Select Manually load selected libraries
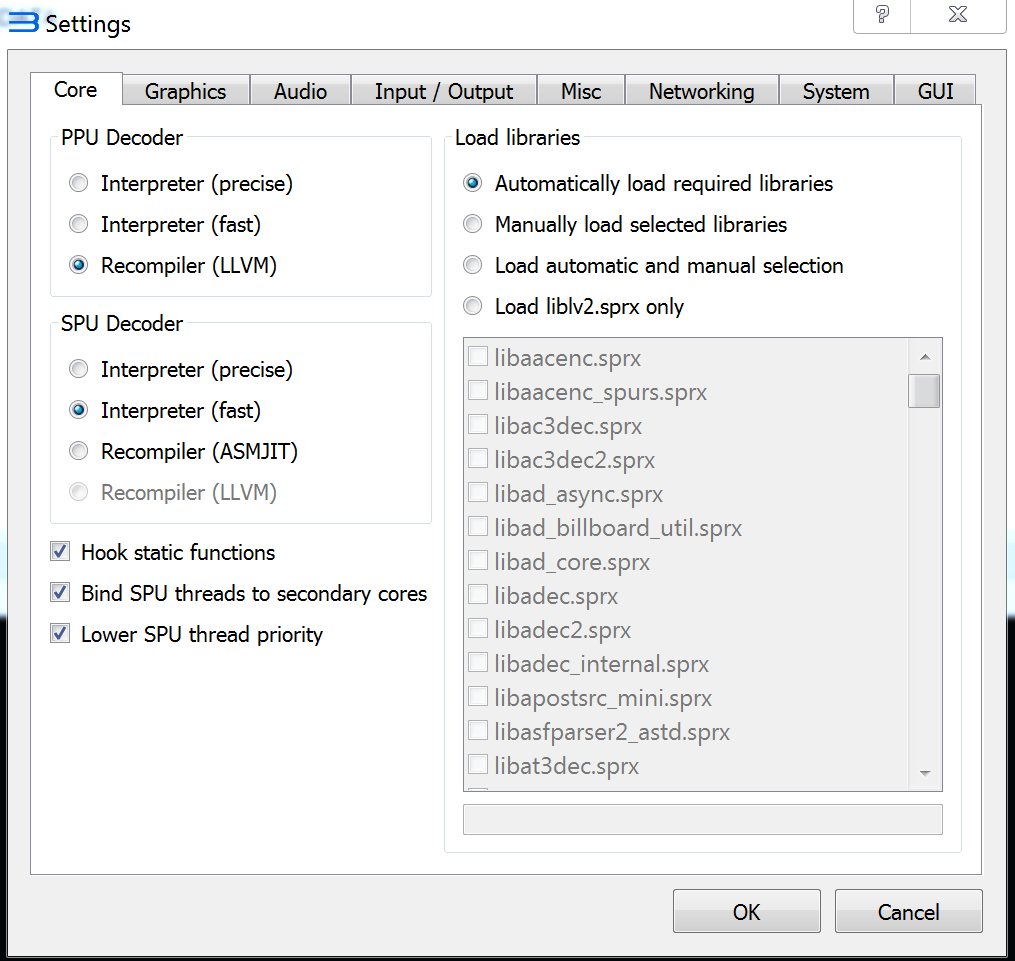1015x961 pixels. coord(473,225)
